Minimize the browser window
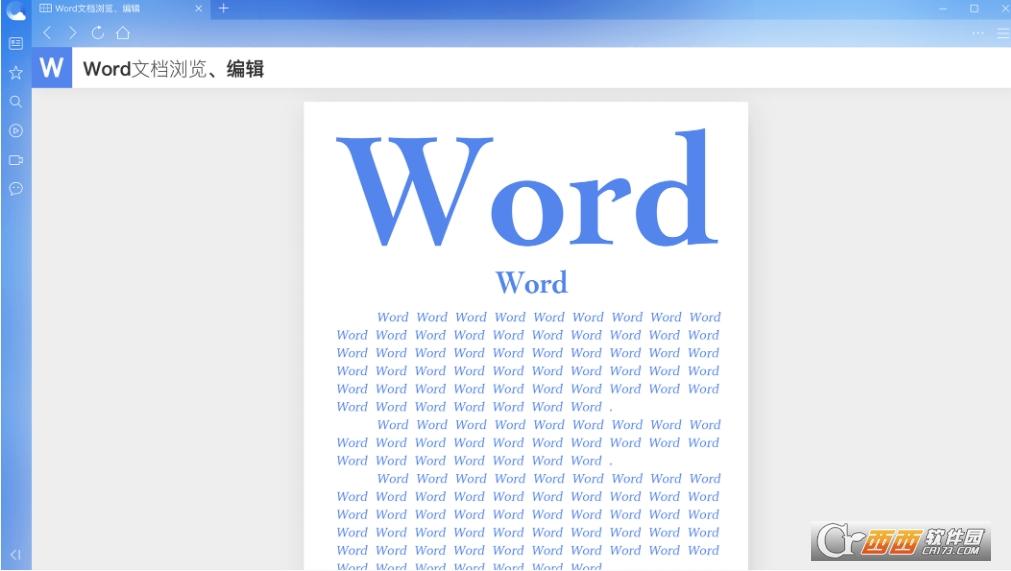Viewport: 1011px width, 571px height. pyautogui.click(x=943, y=8)
